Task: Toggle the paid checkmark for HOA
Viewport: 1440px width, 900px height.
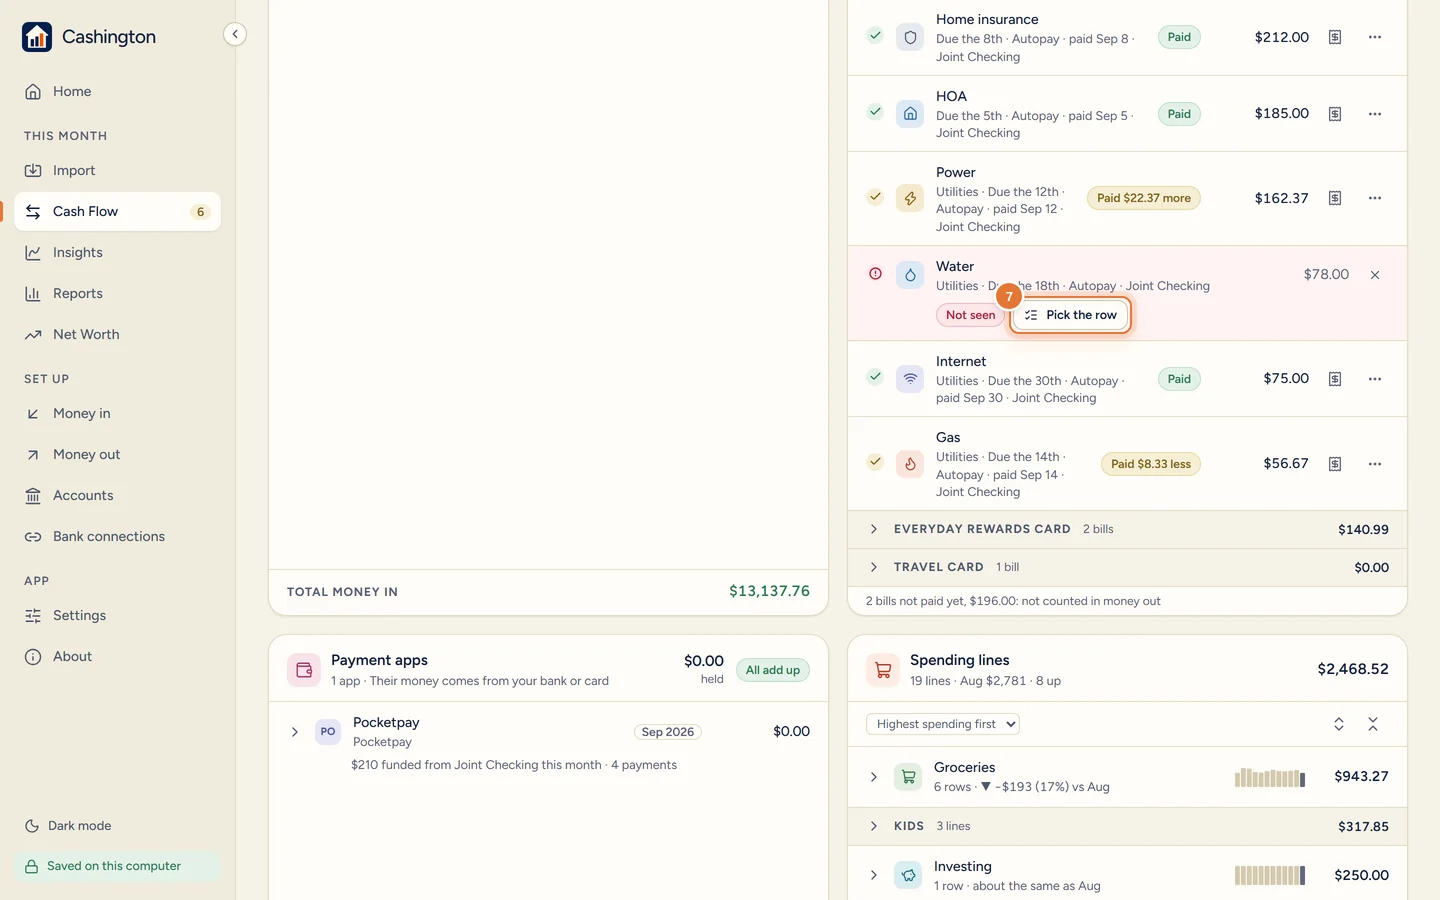Action: coord(875,112)
